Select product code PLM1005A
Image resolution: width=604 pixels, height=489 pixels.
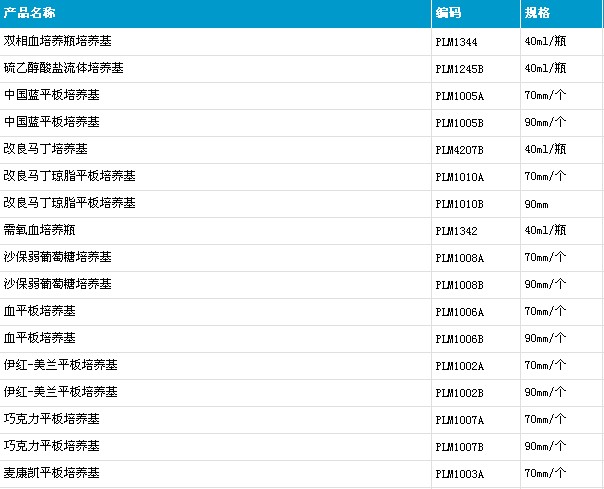(x=460, y=96)
